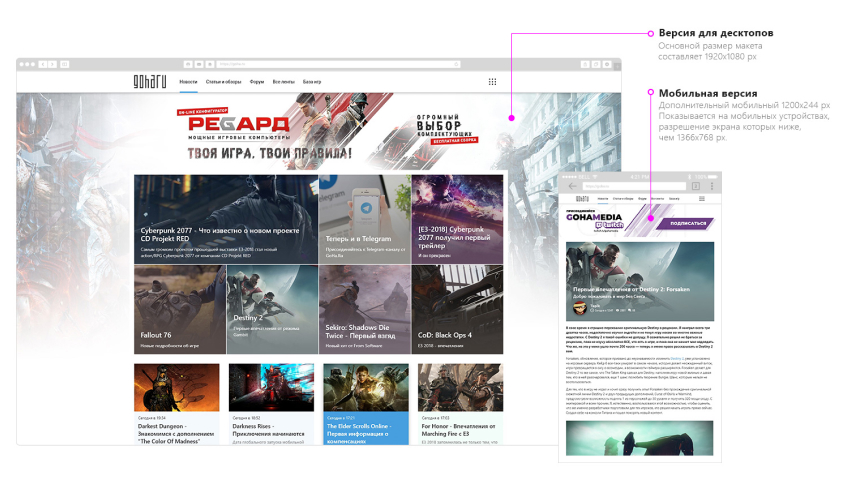Screen dimensions: 855x480
Task: Go back with the desktop browser back arrow
Action: click(x=43, y=64)
